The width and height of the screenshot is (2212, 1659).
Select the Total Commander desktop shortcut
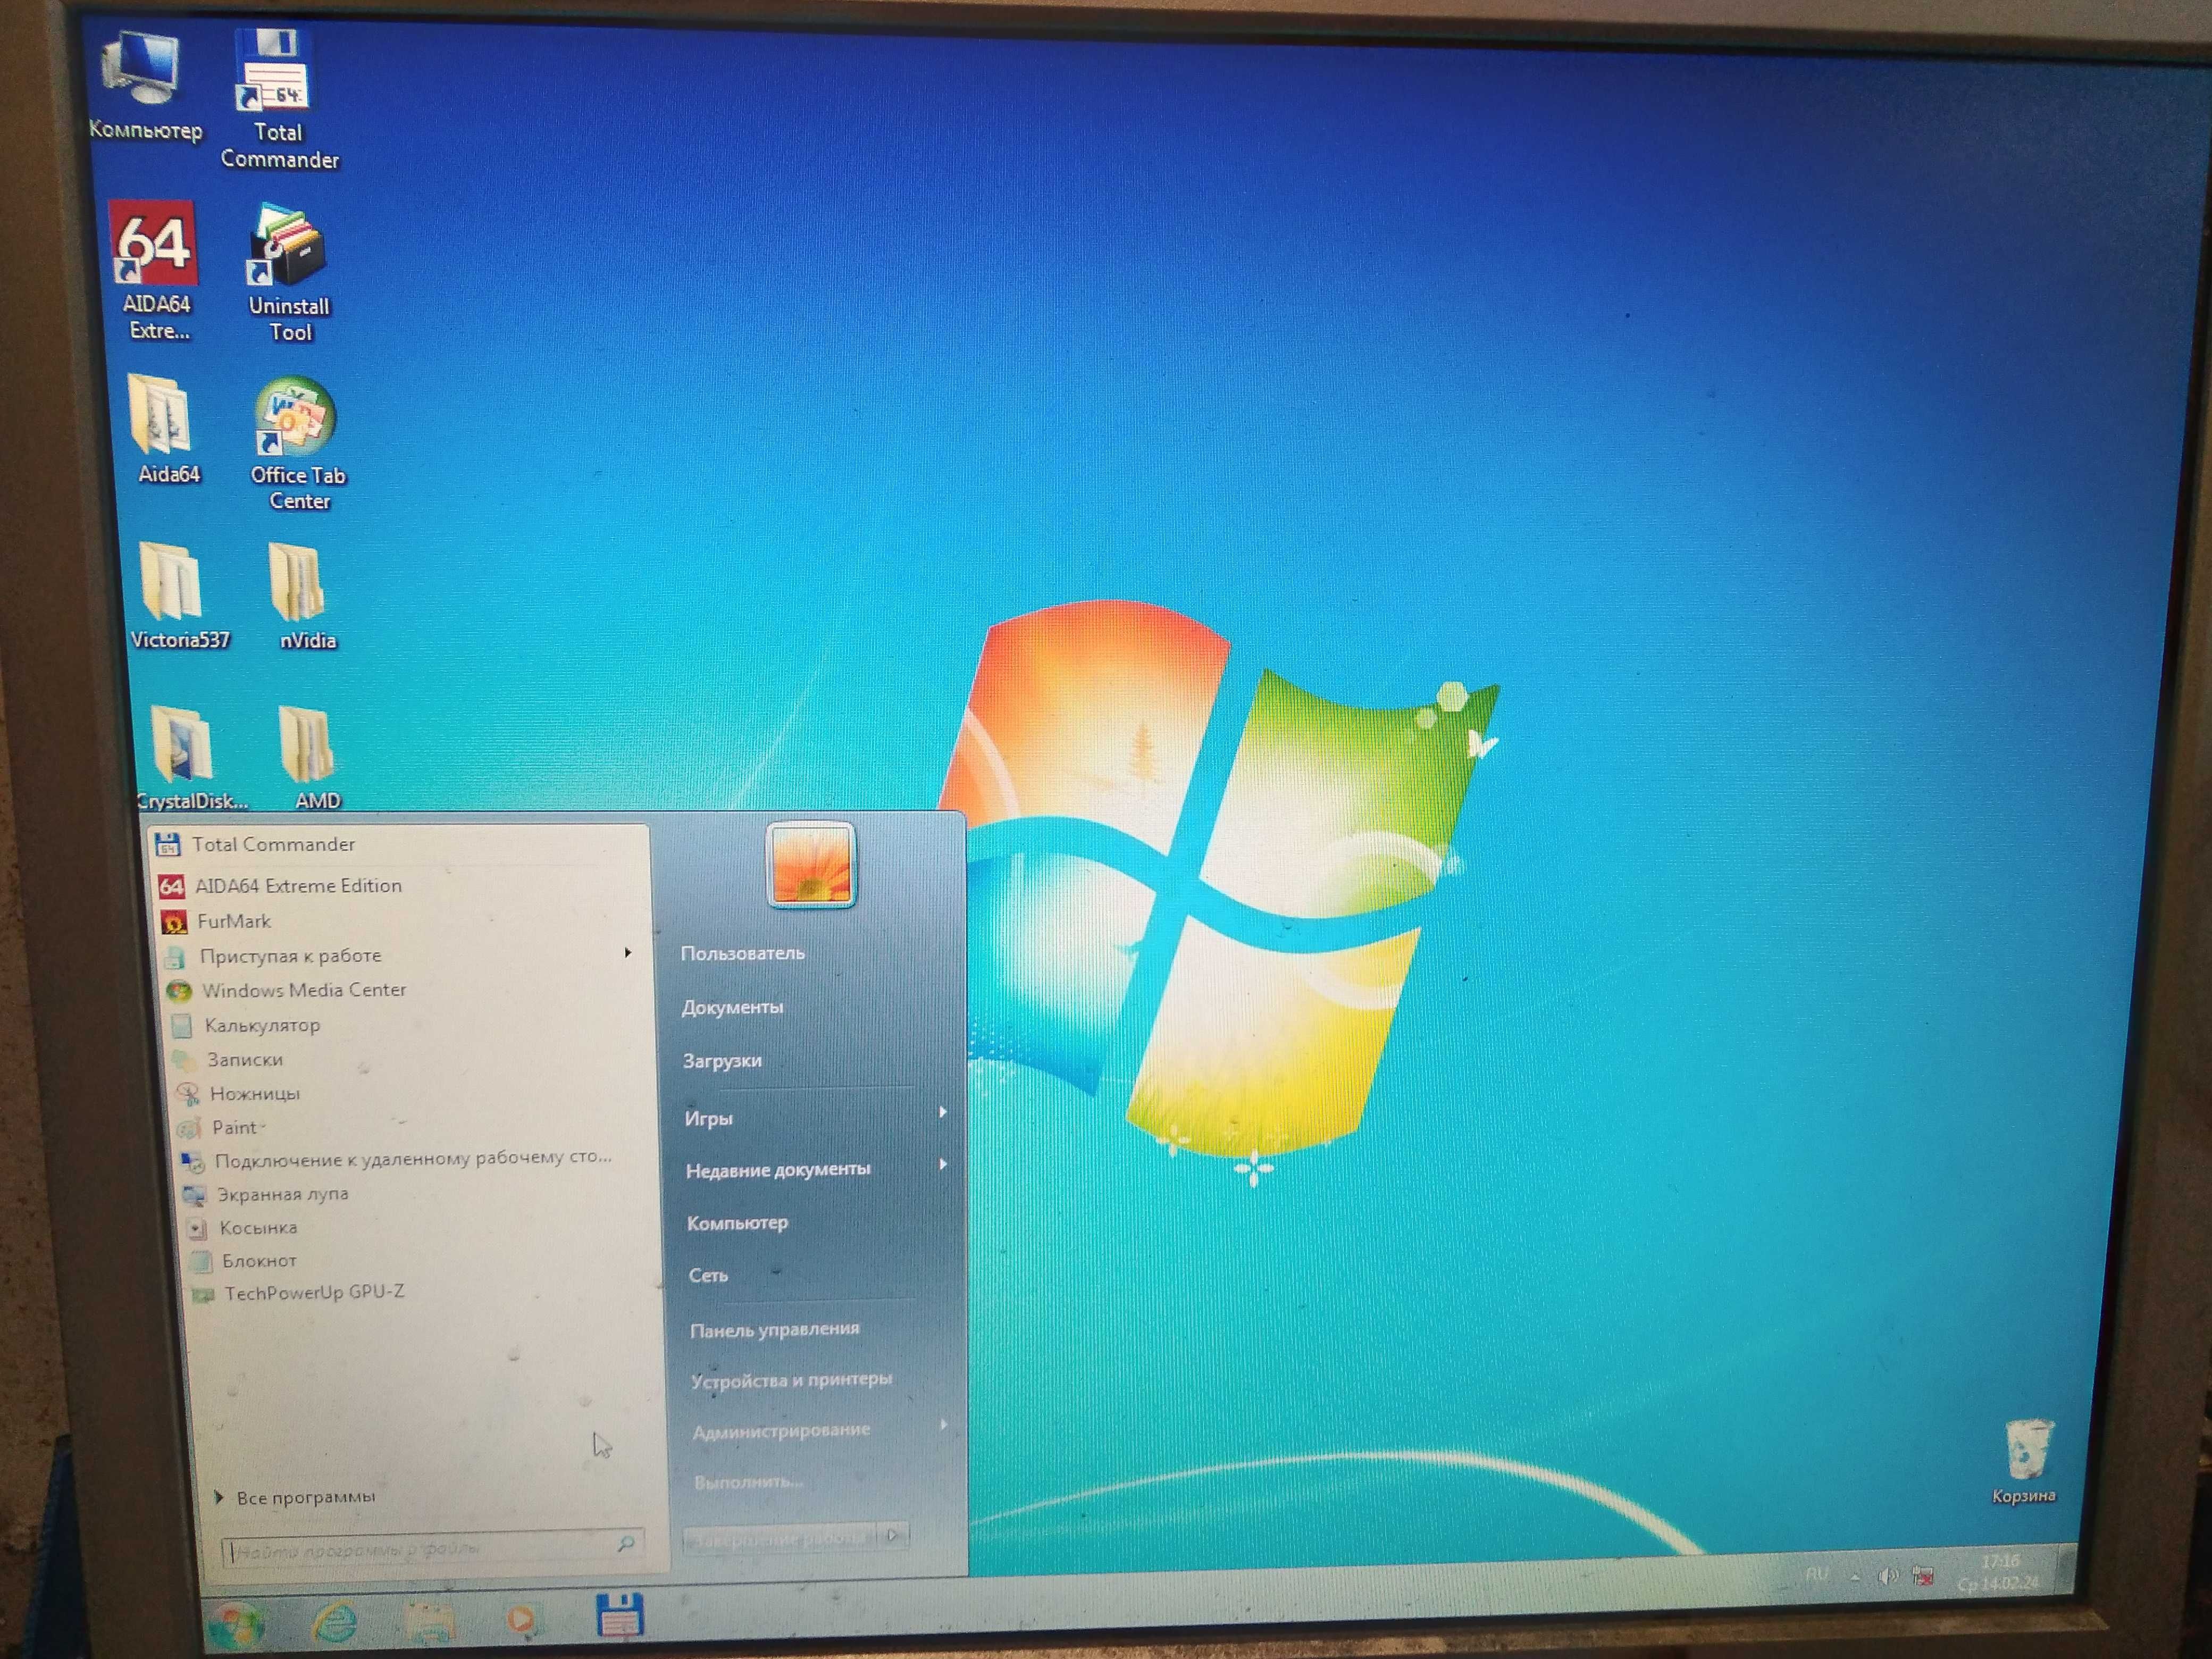click(279, 99)
